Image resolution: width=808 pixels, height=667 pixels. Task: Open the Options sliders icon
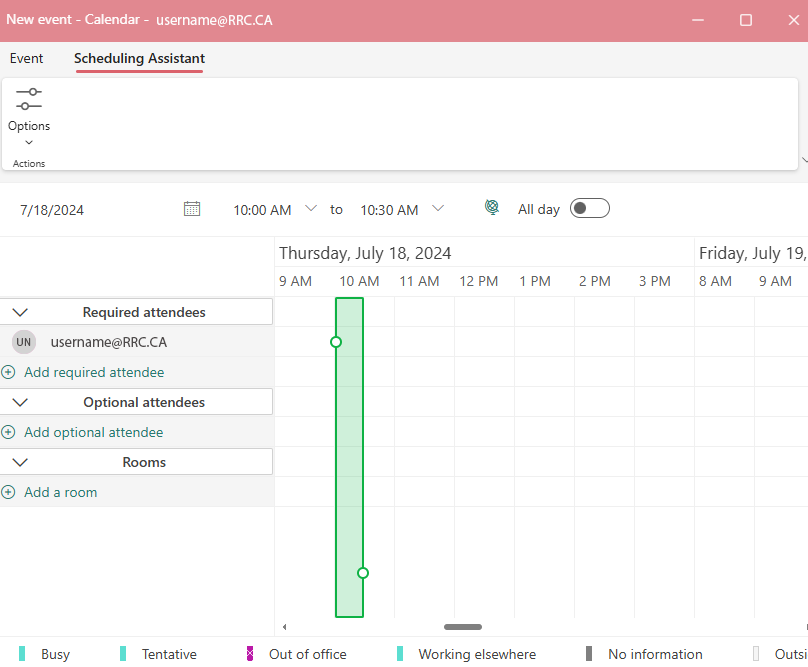pyautogui.click(x=29, y=99)
